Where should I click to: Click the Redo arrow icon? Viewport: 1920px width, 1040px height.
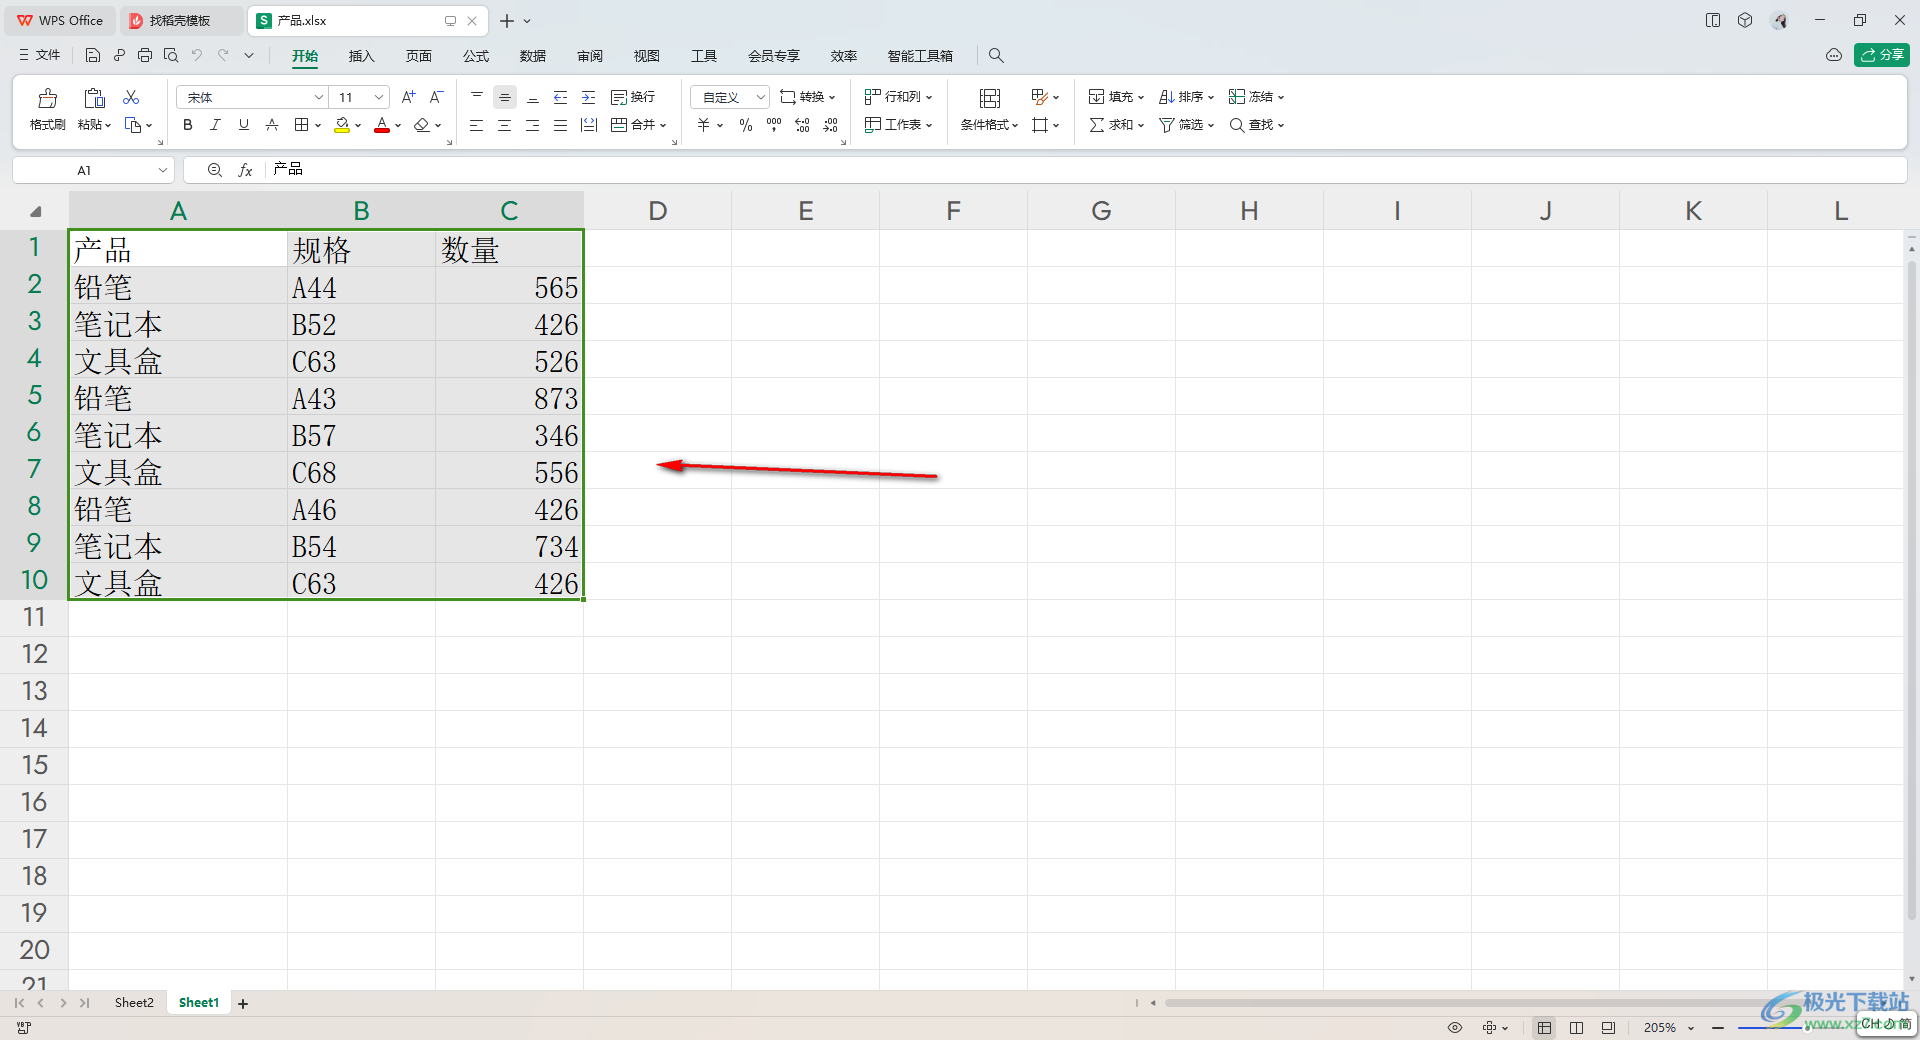(x=223, y=55)
